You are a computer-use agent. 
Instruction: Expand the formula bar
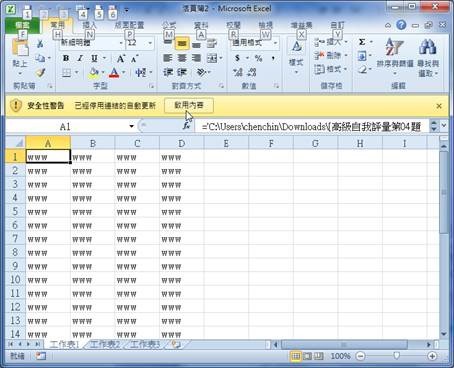444,126
